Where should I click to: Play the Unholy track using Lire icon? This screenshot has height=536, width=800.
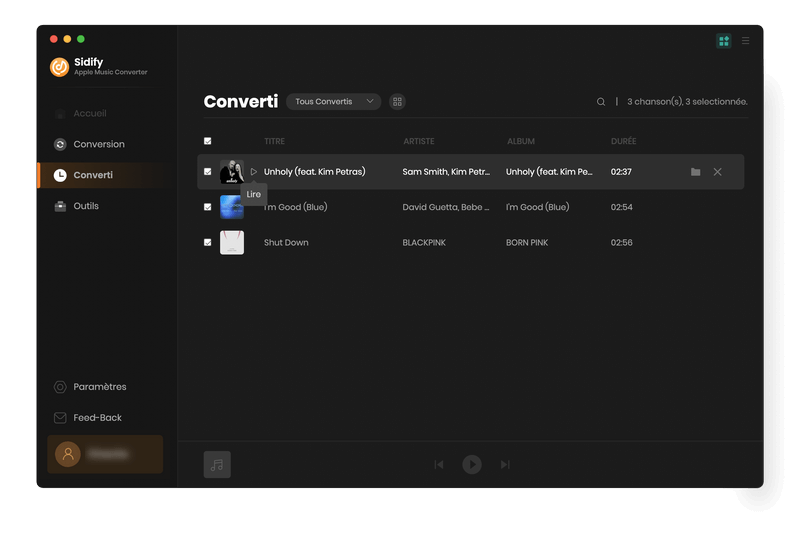[x=254, y=172]
